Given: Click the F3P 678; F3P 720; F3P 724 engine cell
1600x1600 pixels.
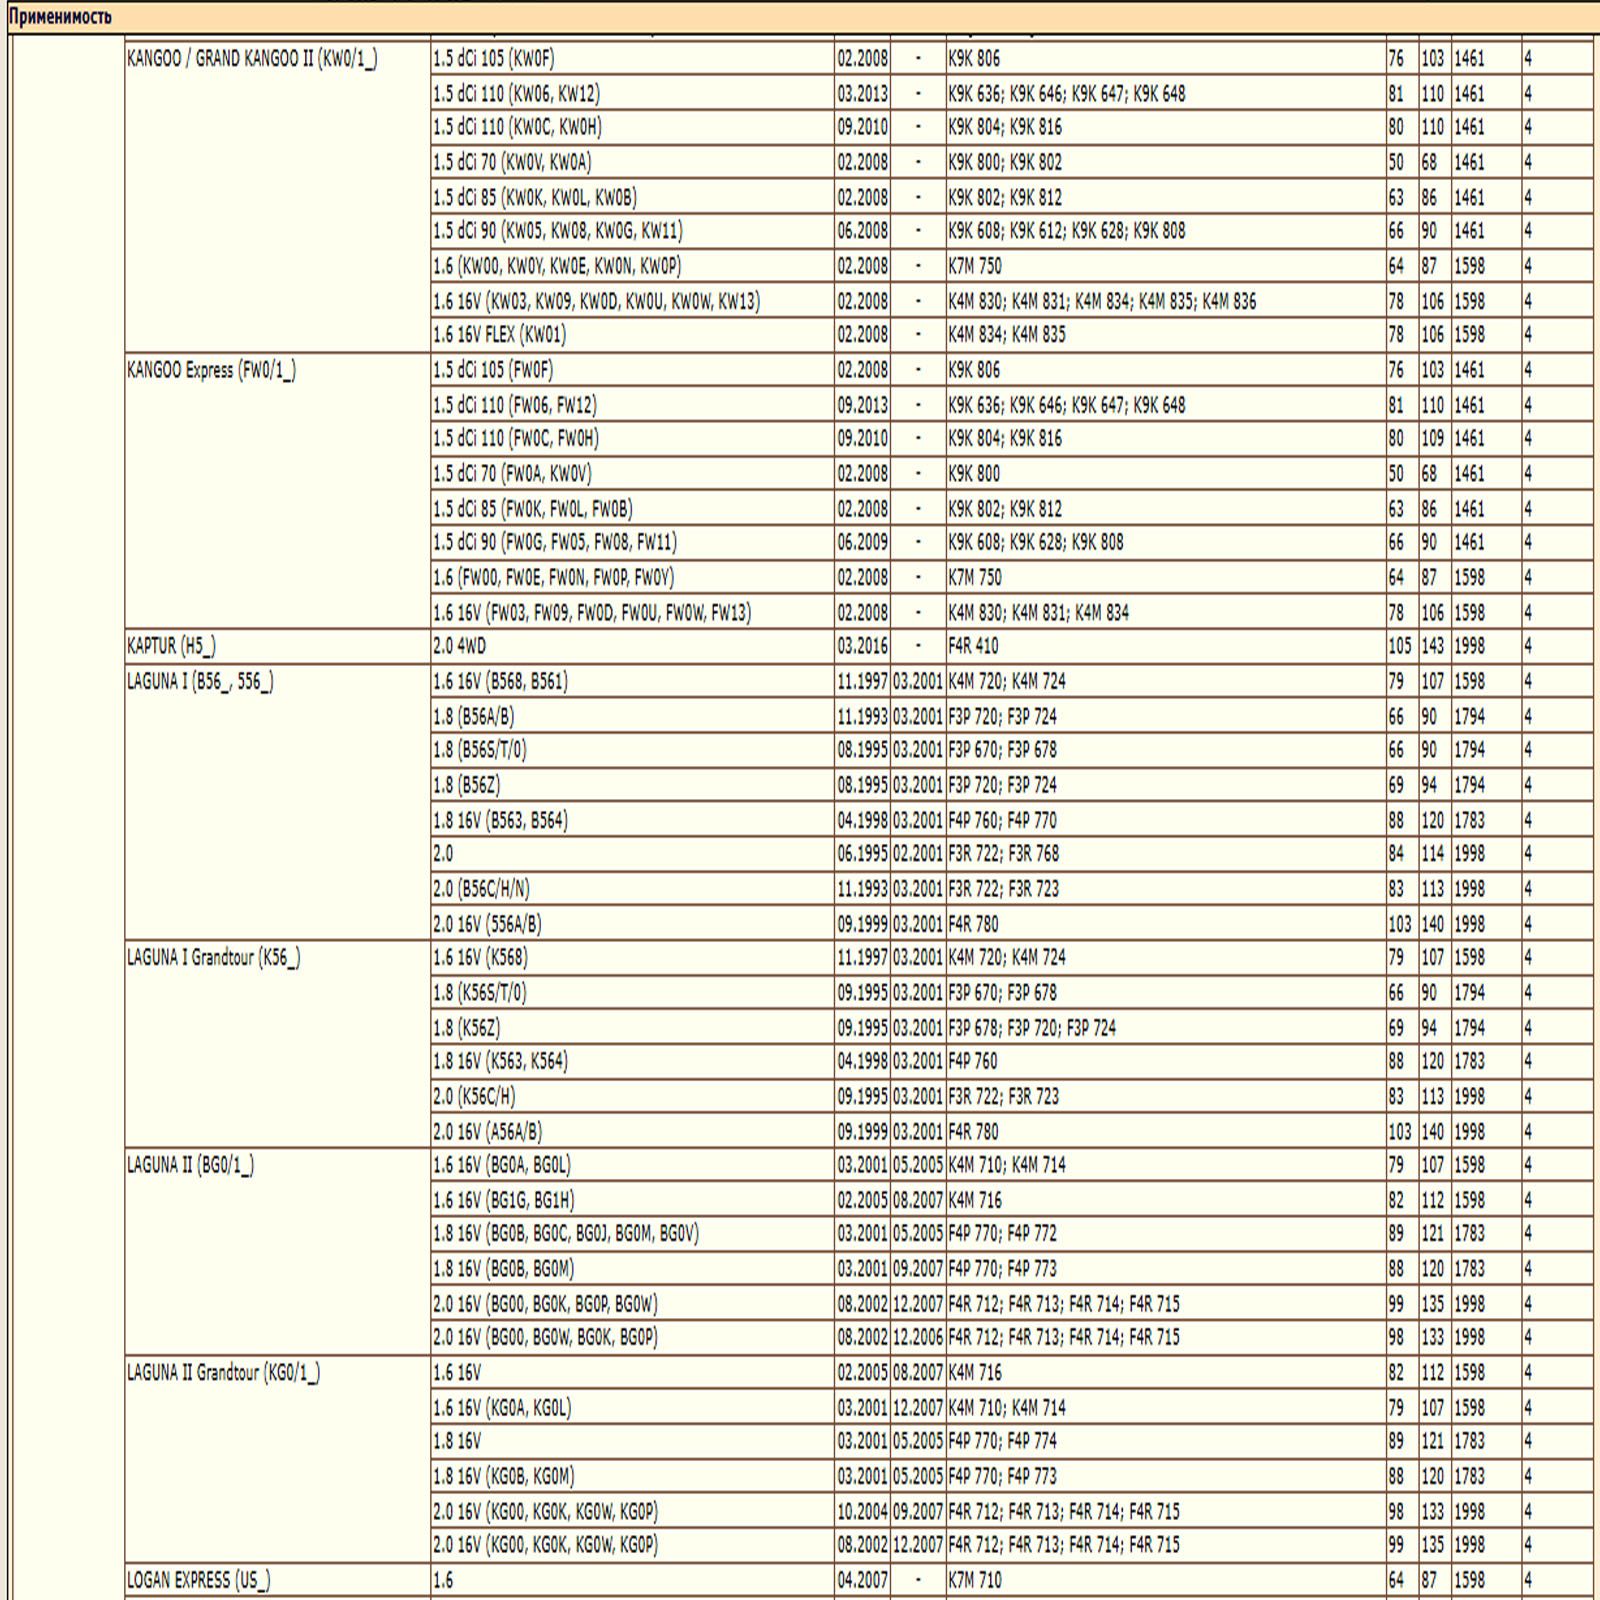Looking at the screenshot, I should coord(1031,1028).
